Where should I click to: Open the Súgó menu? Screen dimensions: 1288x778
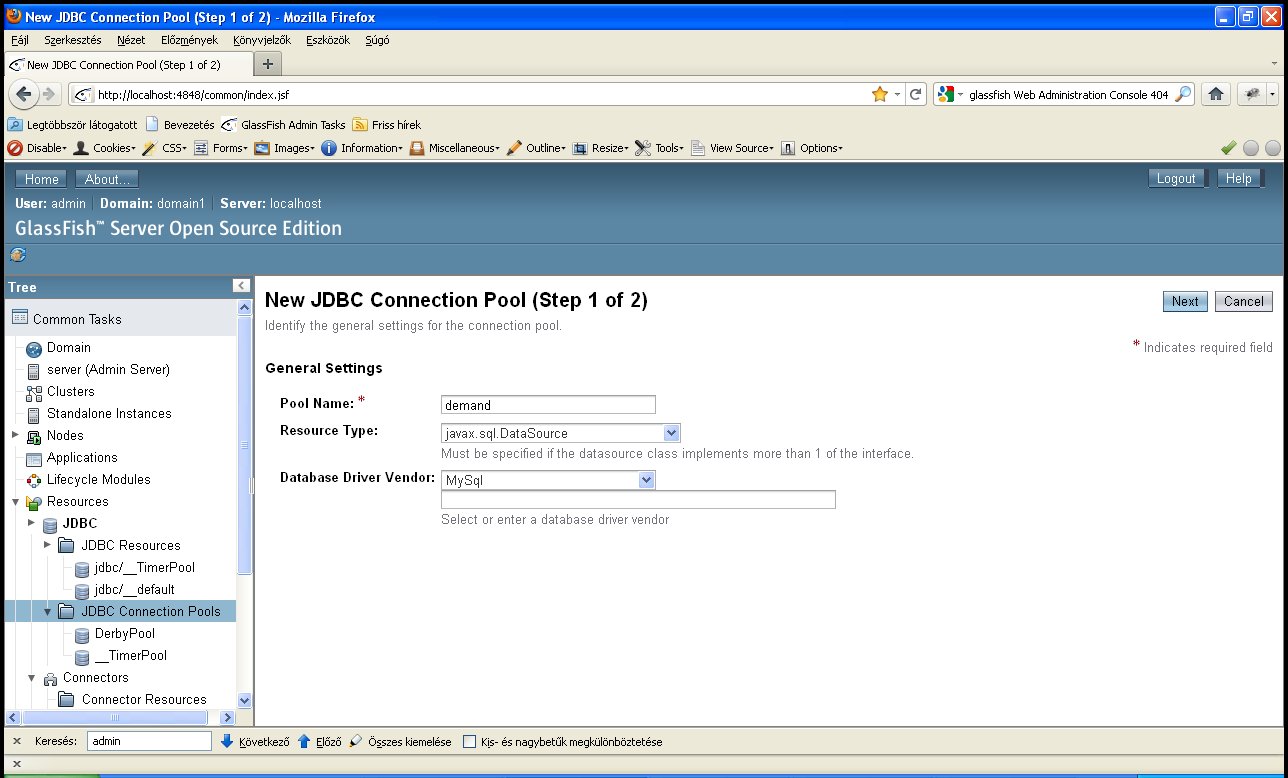point(378,40)
